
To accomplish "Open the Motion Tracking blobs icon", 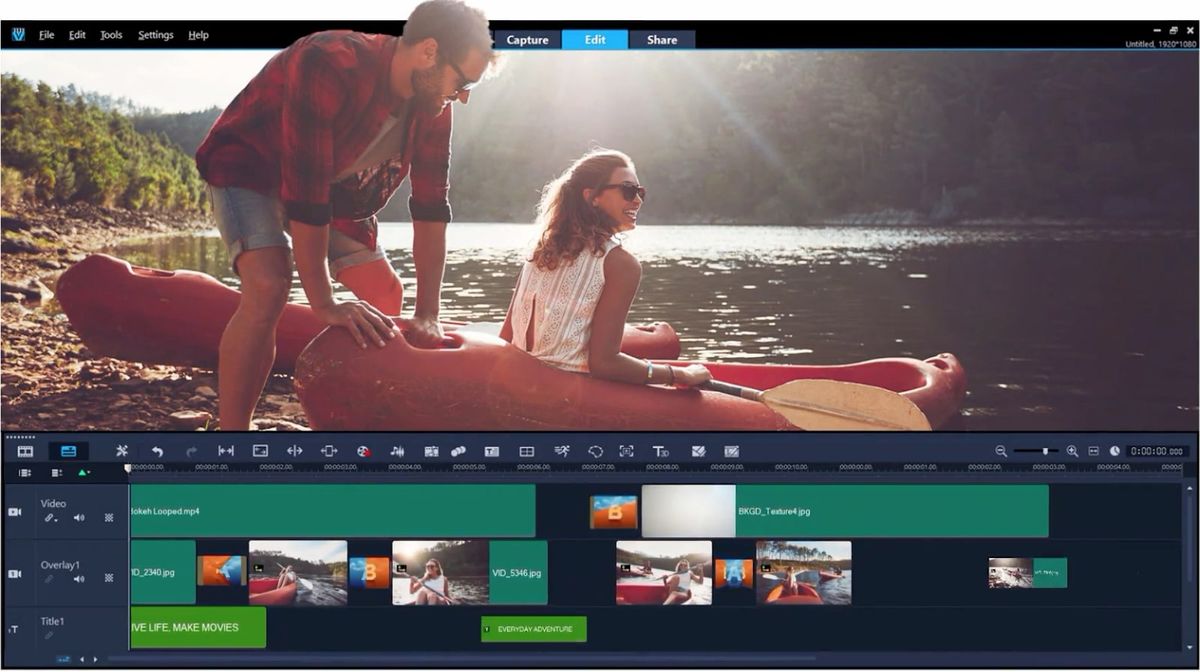I will (458, 452).
